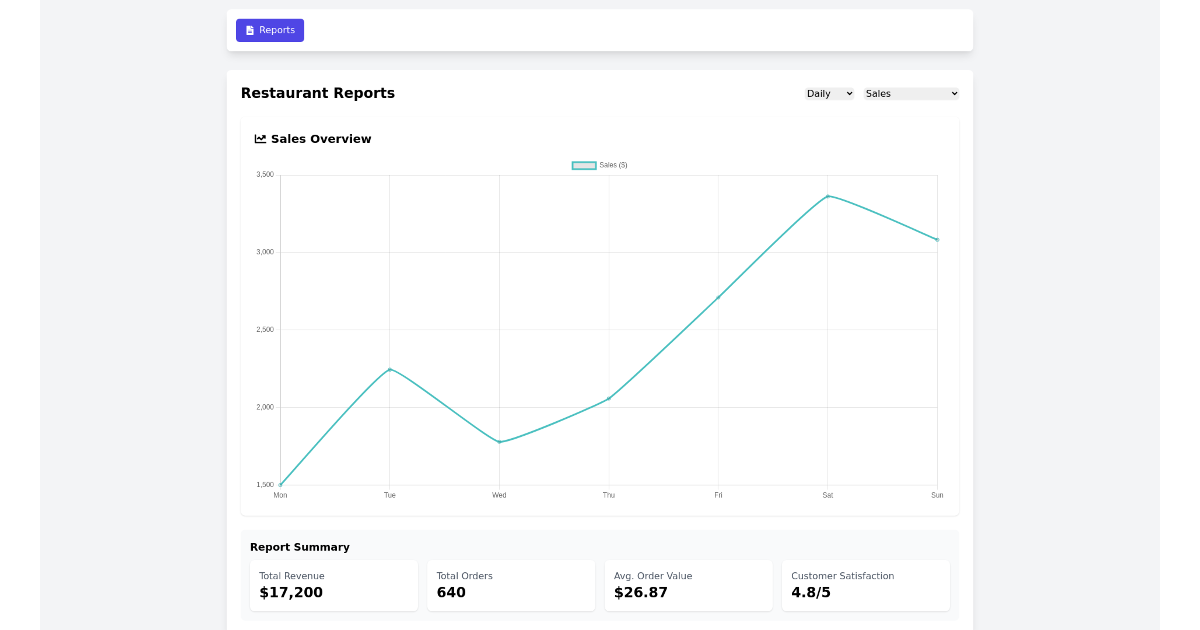This screenshot has width=1200, height=630.
Task: Click the Report Summary section title
Action: tap(300, 547)
